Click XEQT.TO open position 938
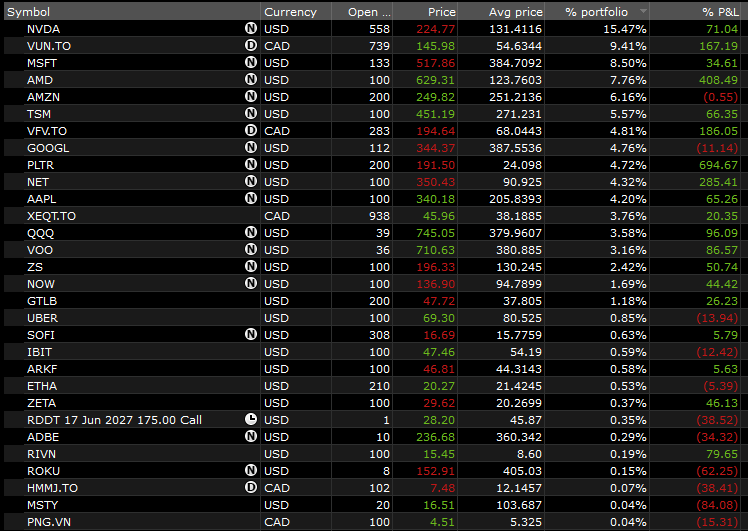The height and width of the screenshot is (531, 748). pyautogui.click(x=379, y=216)
